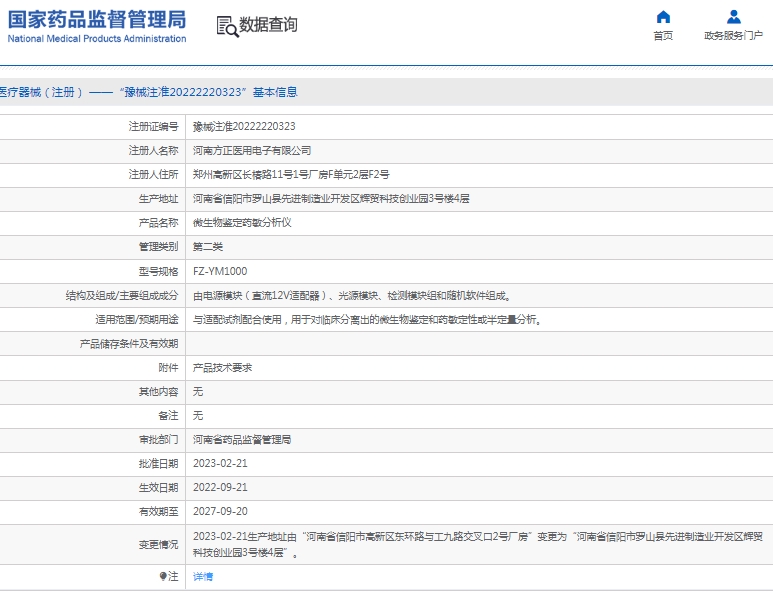This screenshot has width=773, height=597.
Task: Select the 注册人住所 address value
Action: tap(291, 175)
